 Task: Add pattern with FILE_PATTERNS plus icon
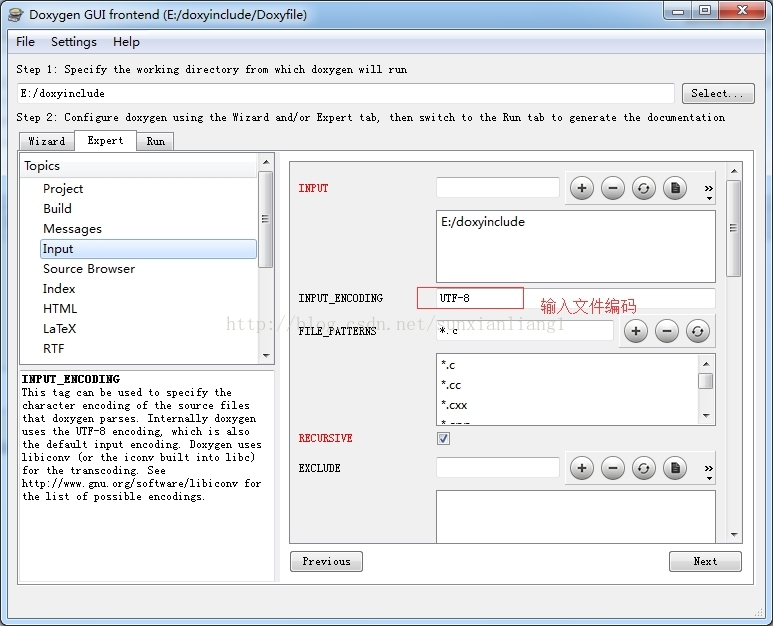point(635,331)
